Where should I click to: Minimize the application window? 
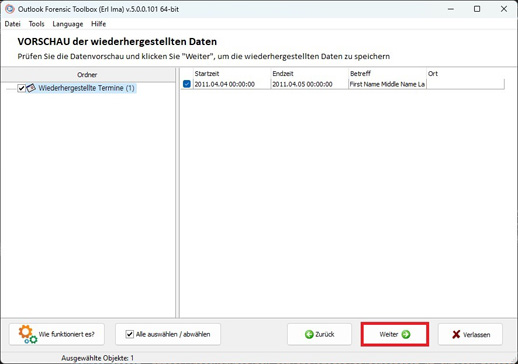point(451,9)
